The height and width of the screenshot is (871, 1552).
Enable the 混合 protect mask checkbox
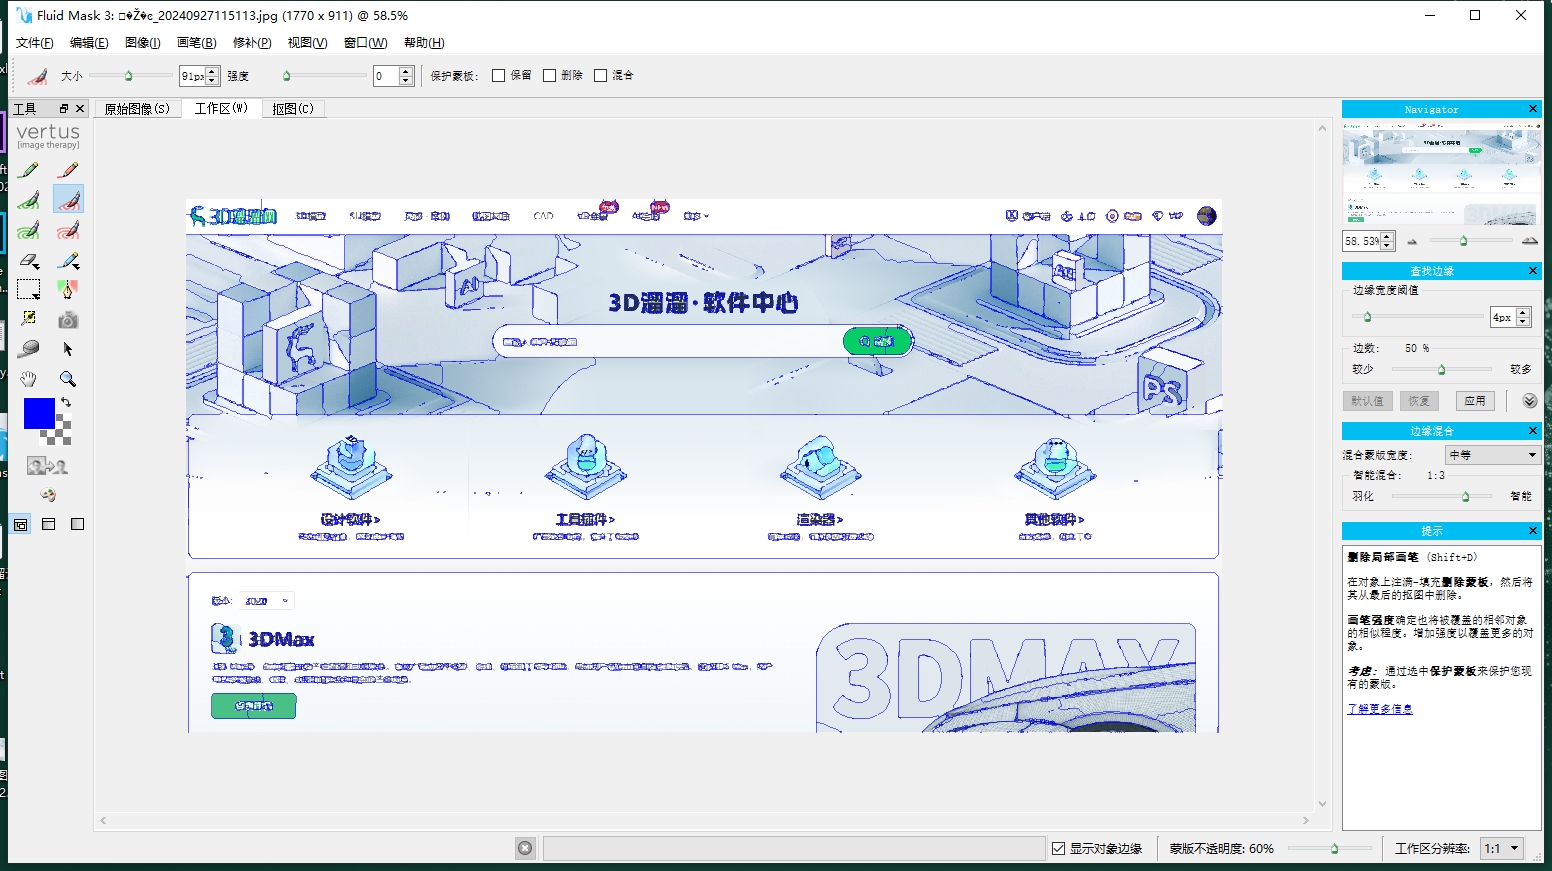pyautogui.click(x=600, y=75)
